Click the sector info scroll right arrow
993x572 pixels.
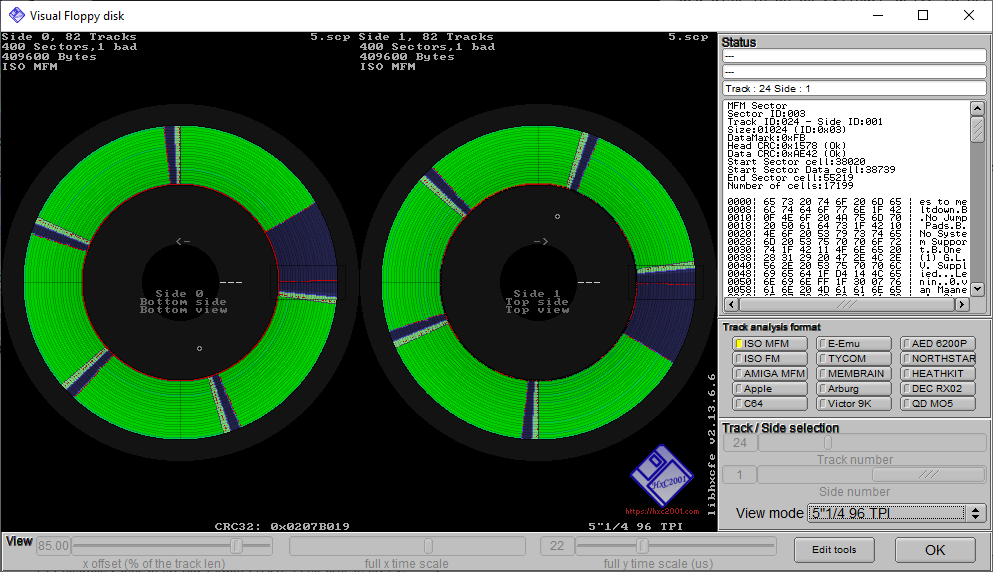tap(962, 305)
